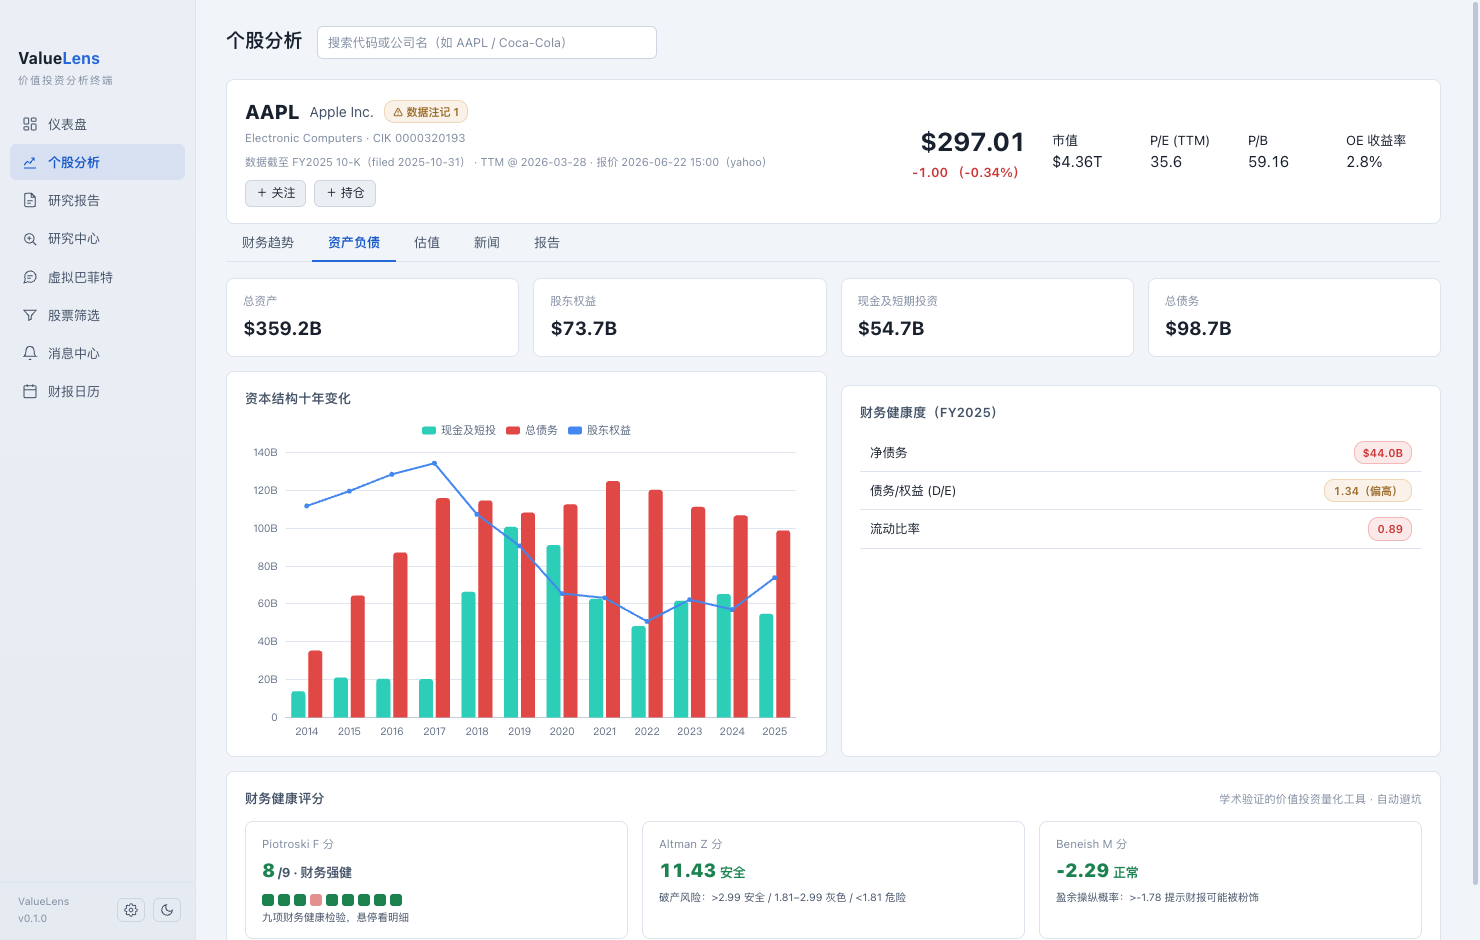Click the version label v0.1.0
1480x940 pixels.
32,919
